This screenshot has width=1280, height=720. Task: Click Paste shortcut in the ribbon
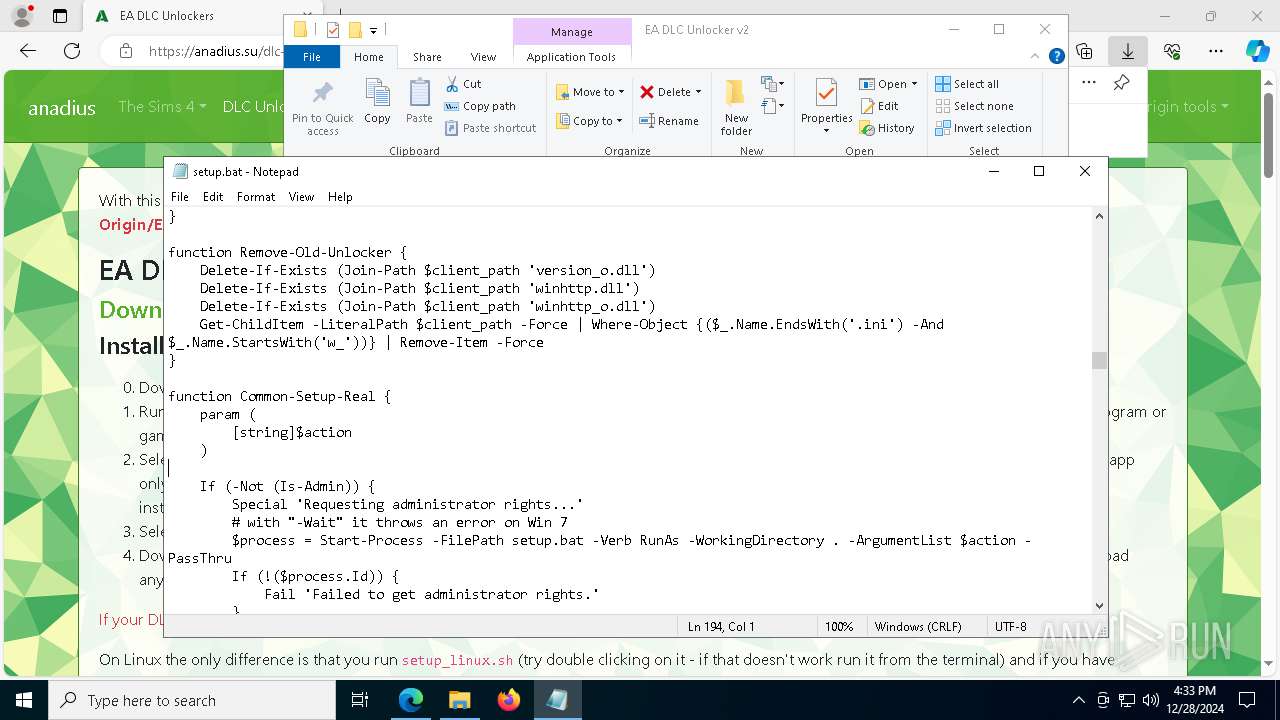490,128
